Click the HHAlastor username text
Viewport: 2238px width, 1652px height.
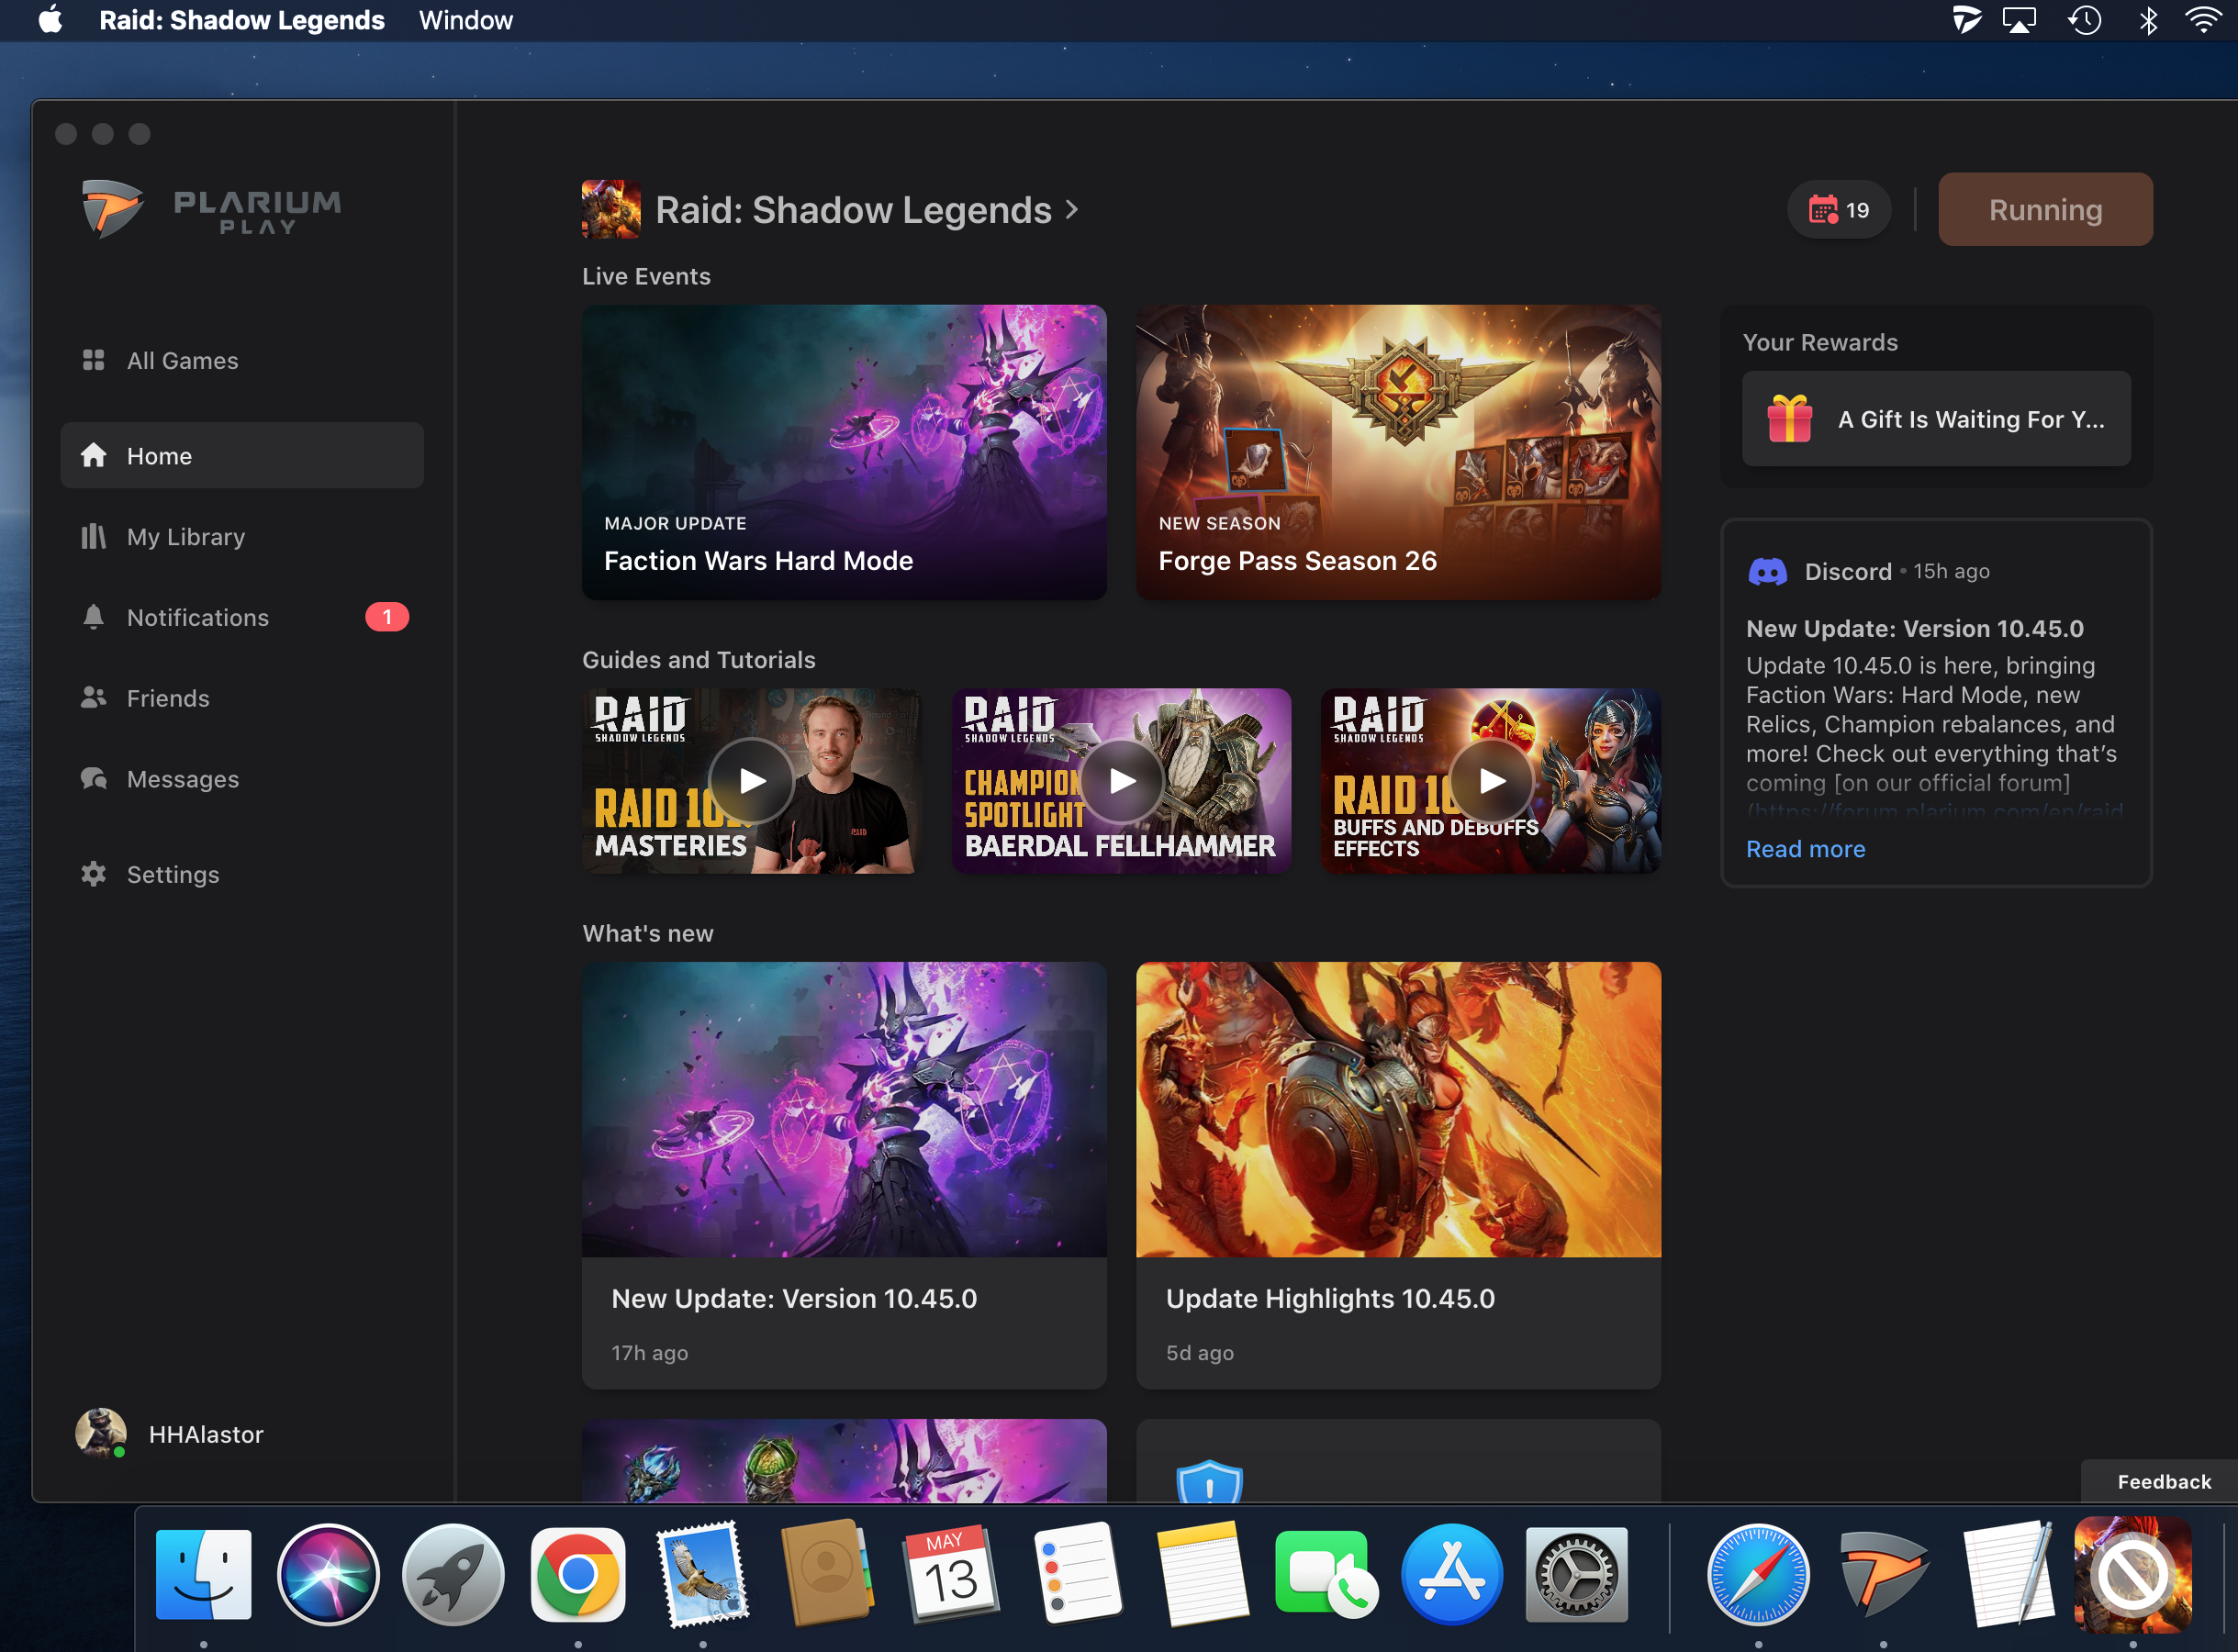(x=206, y=1434)
